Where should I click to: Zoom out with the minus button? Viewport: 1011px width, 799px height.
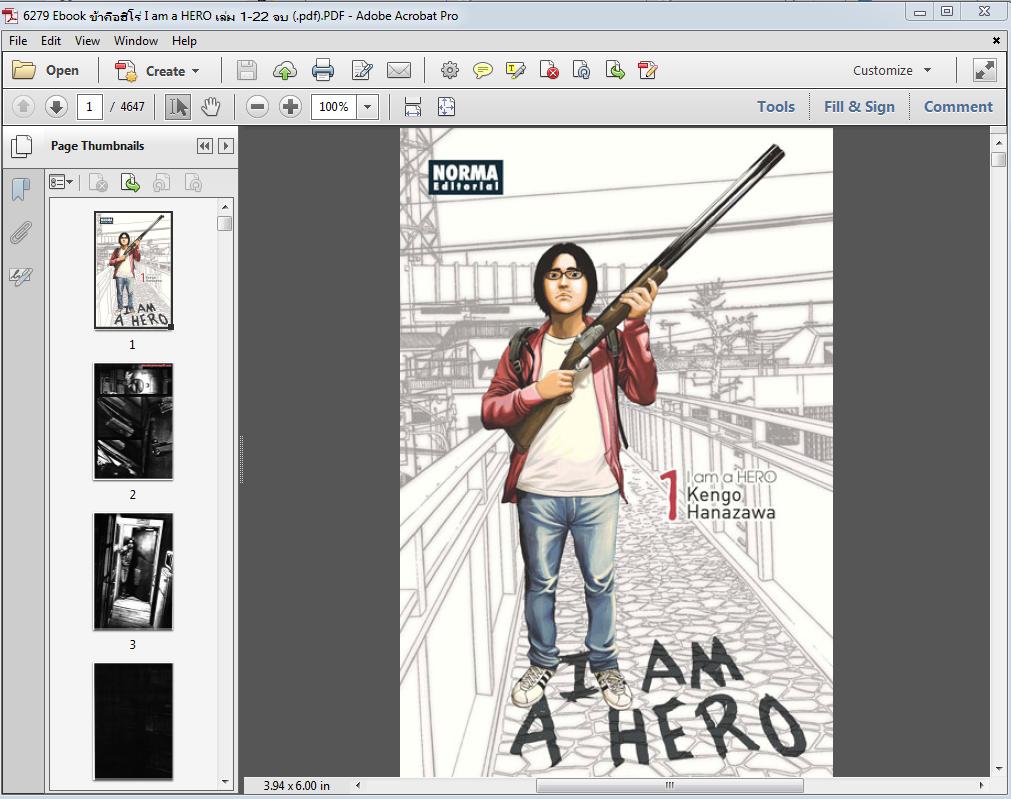click(x=257, y=106)
